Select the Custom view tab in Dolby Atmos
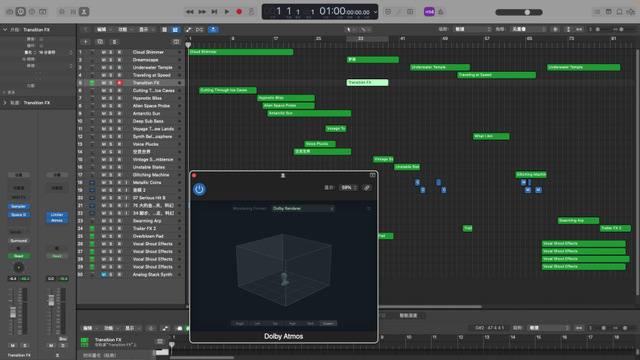This screenshot has height=360, width=640. (328, 323)
